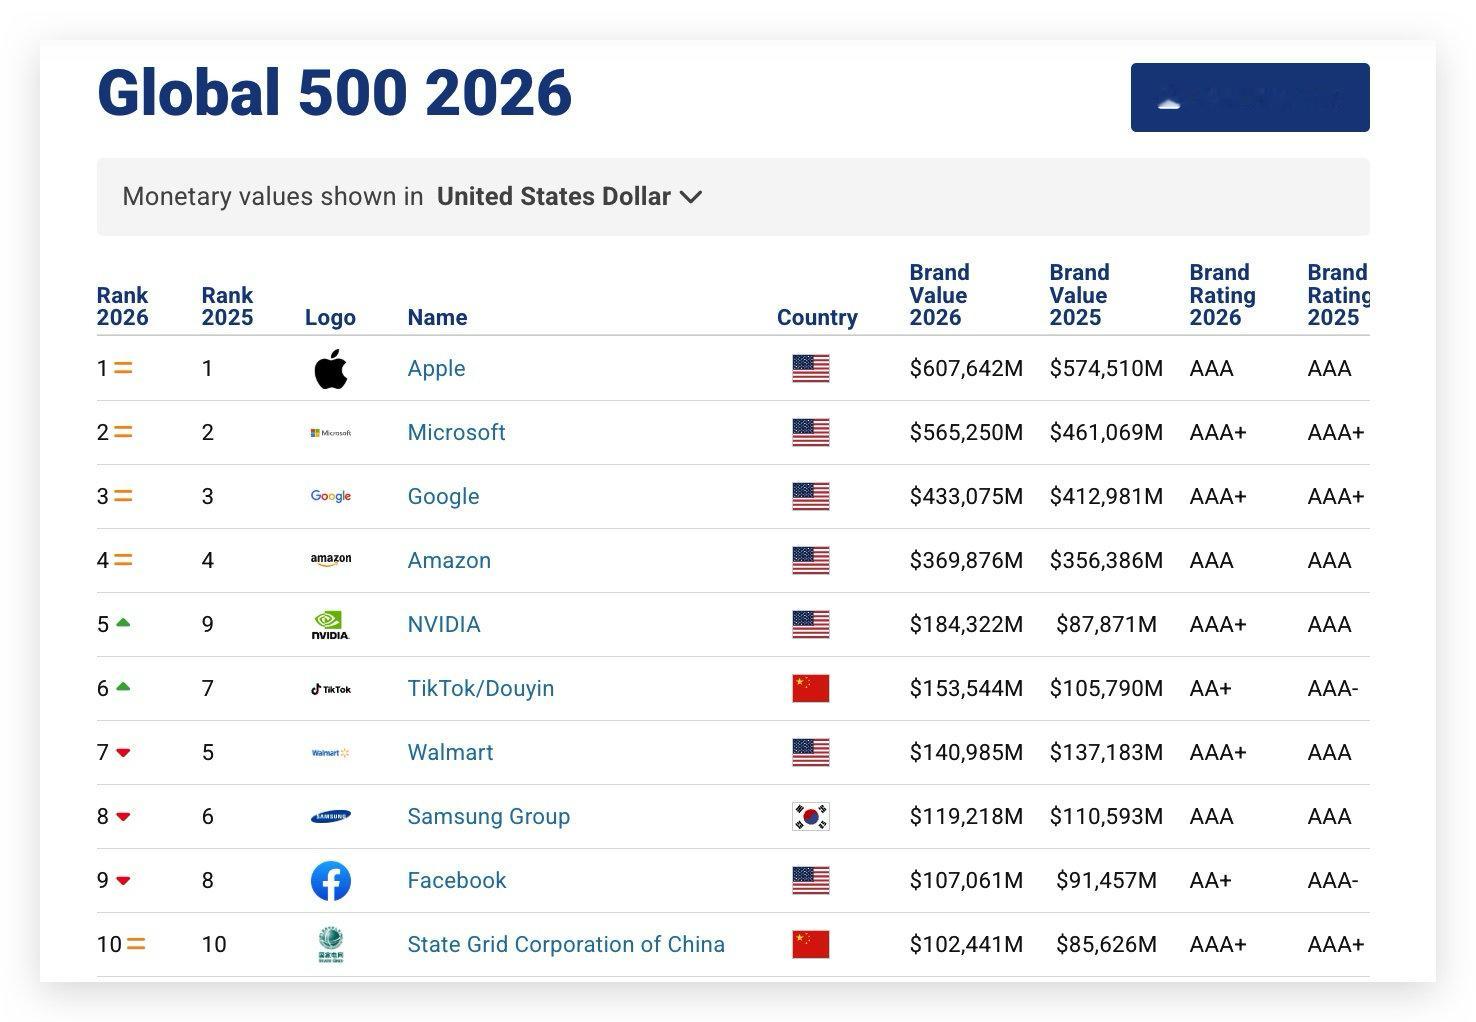This screenshot has height=1022, width=1476.
Task: Click the Facebook logo icon
Action: (x=331, y=881)
